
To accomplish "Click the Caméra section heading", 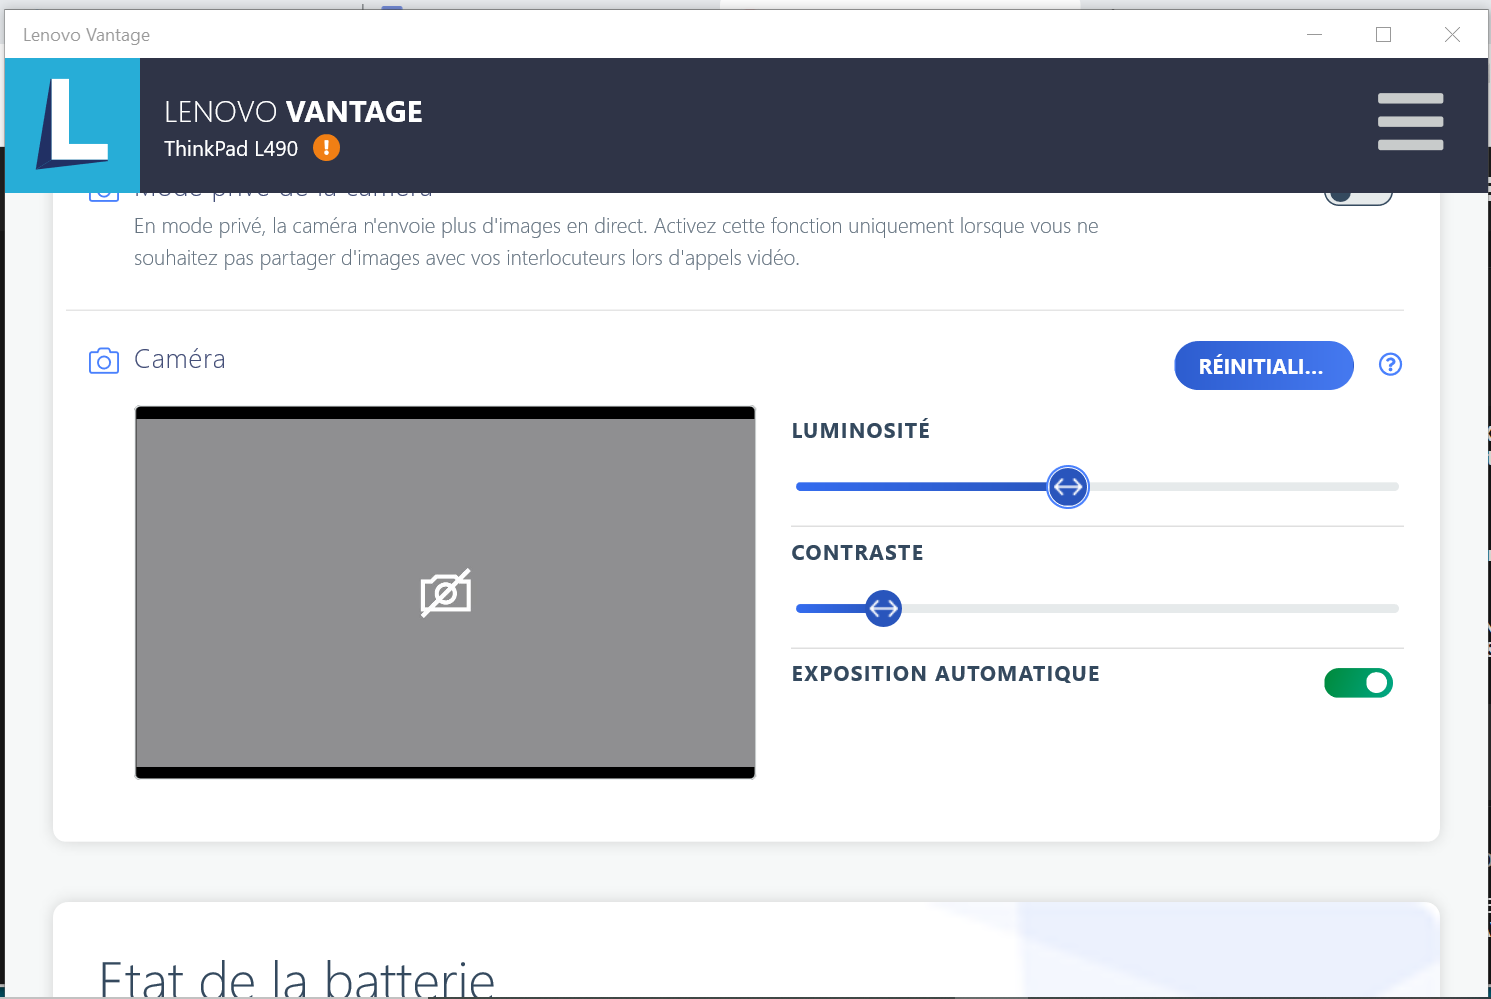I will click(180, 359).
